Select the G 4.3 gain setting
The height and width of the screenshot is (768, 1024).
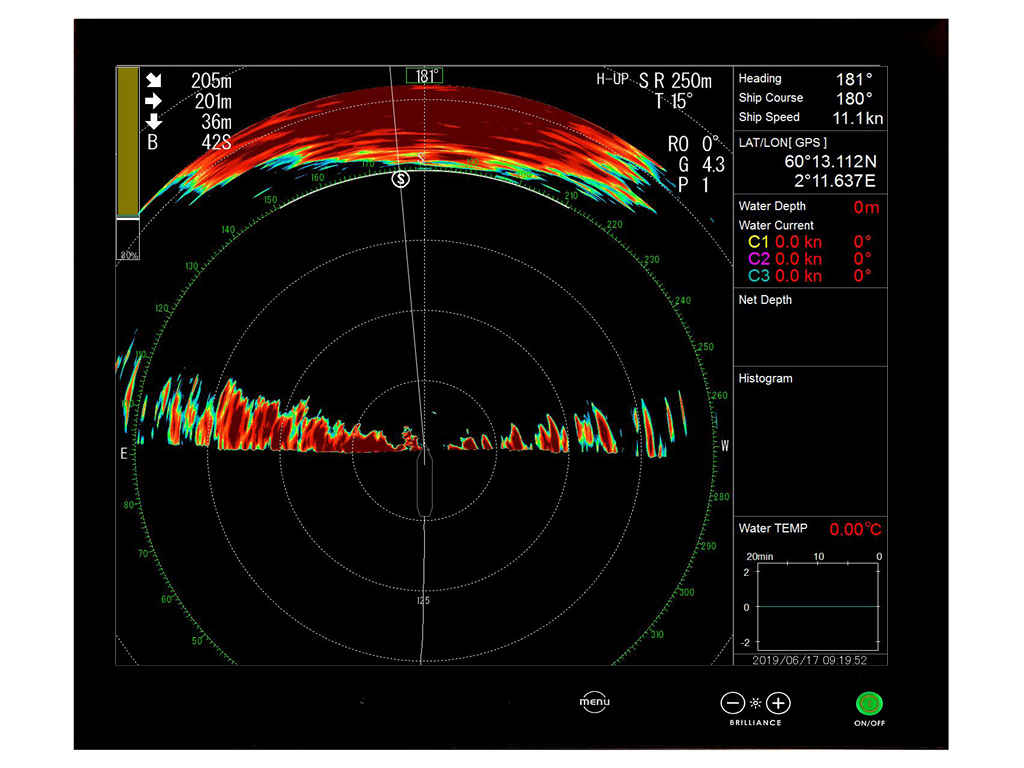pyautogui.click(x=700, y=164)
